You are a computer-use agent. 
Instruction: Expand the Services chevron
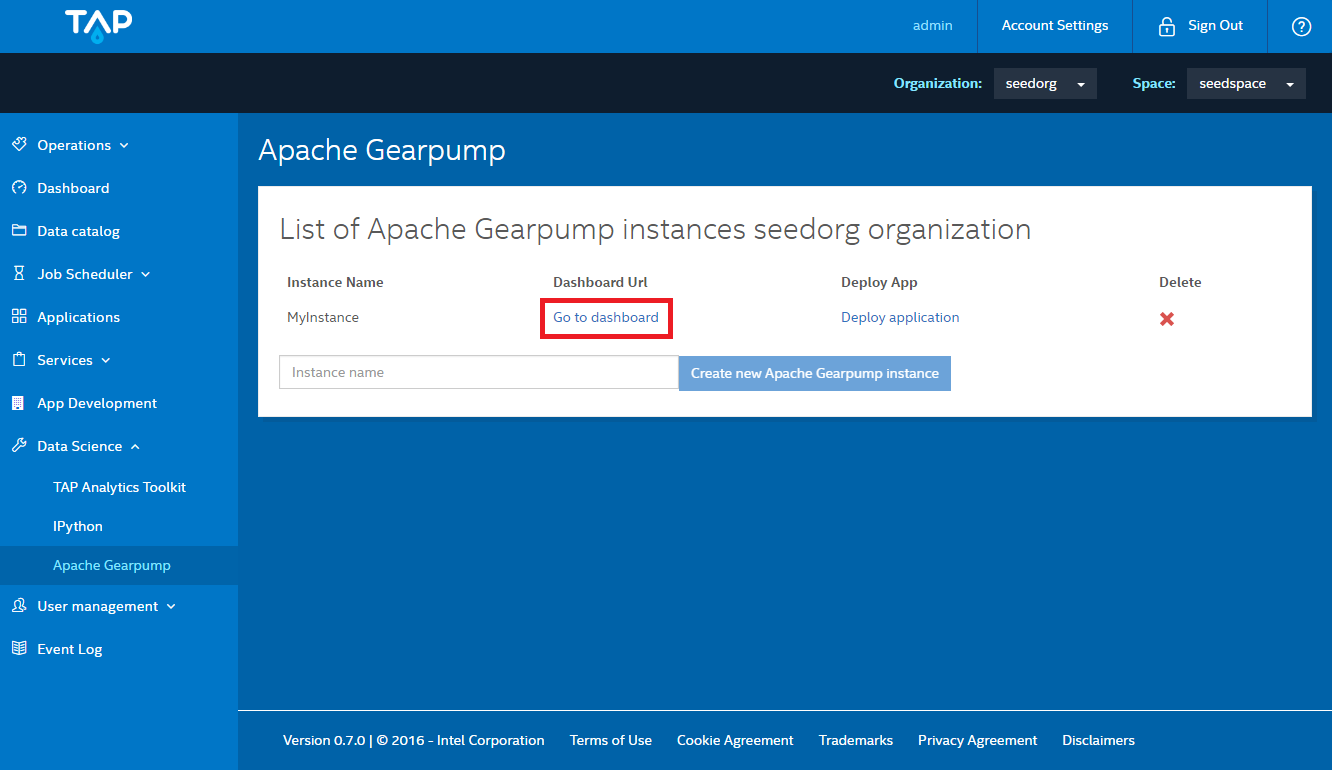click(x=106, y=361)
